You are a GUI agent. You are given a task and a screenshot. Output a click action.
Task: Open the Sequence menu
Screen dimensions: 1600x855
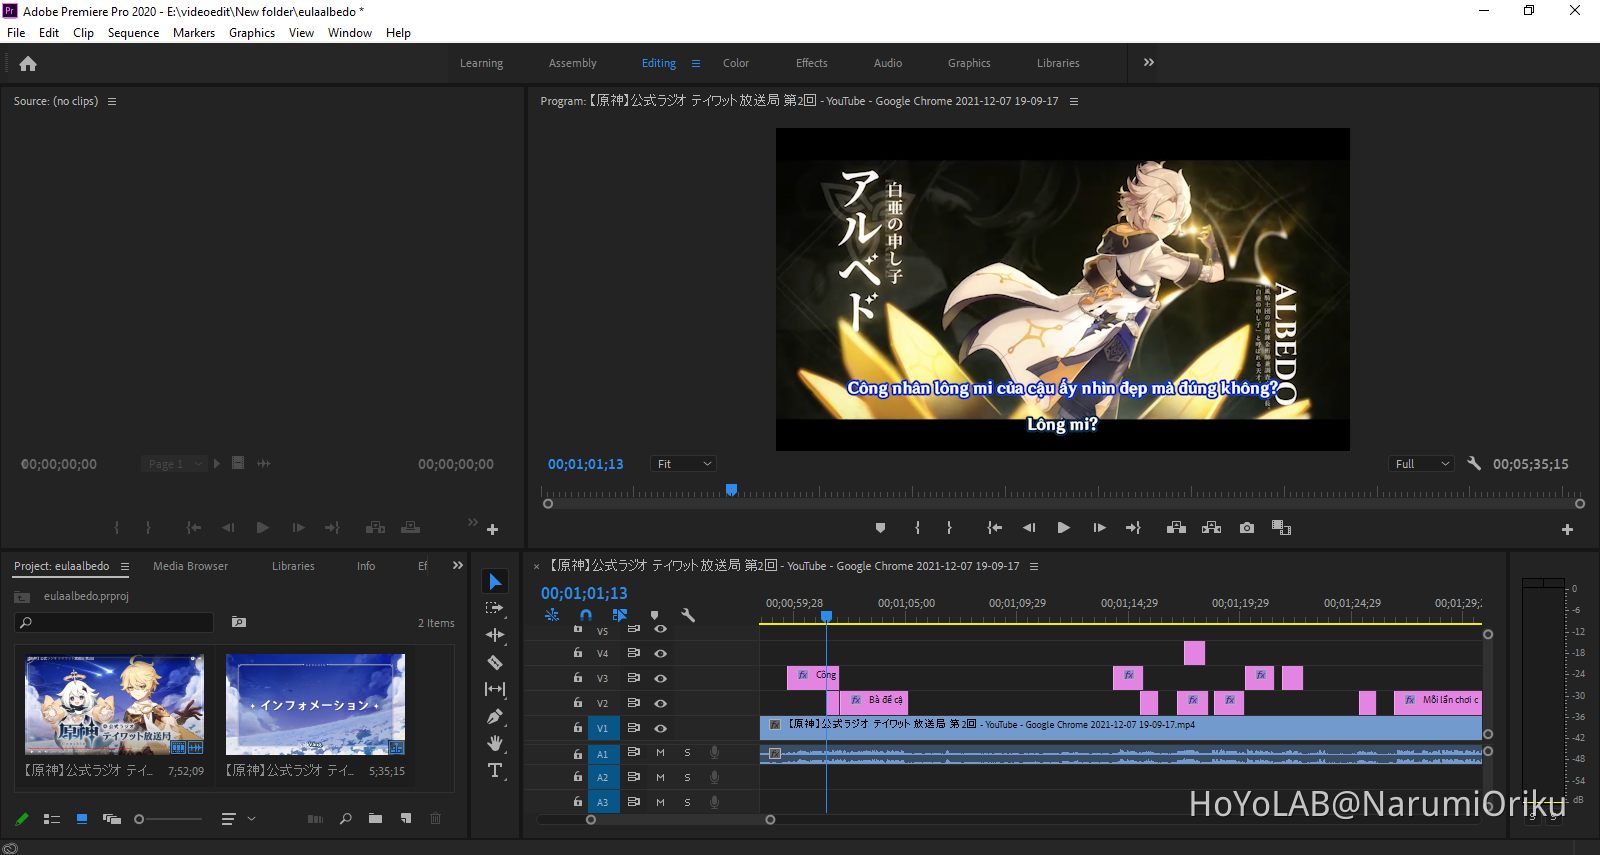(x=133, y=33)
